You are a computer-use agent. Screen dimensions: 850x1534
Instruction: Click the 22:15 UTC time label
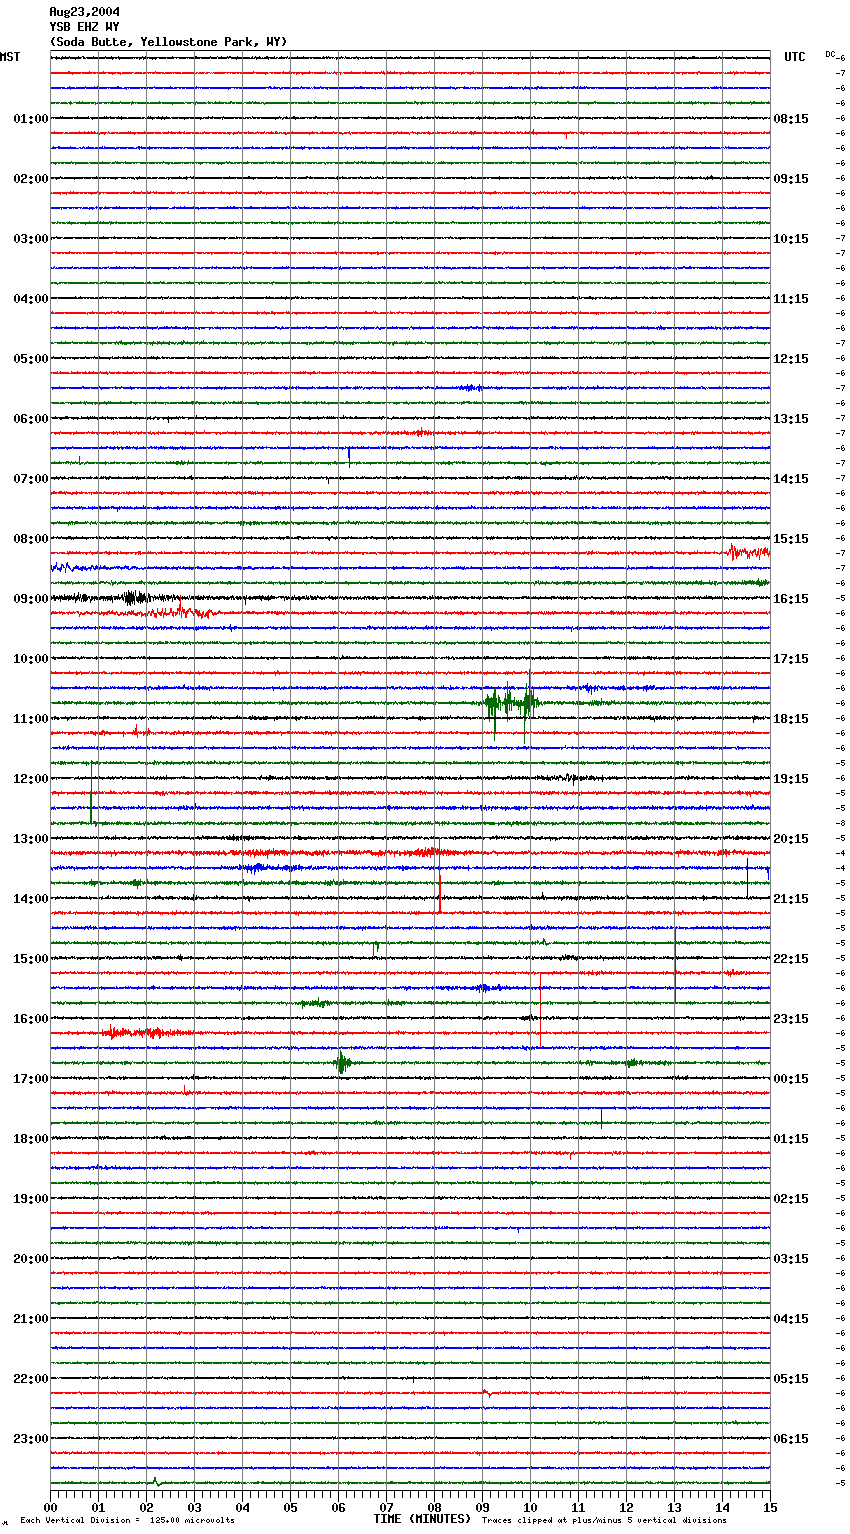791,959
